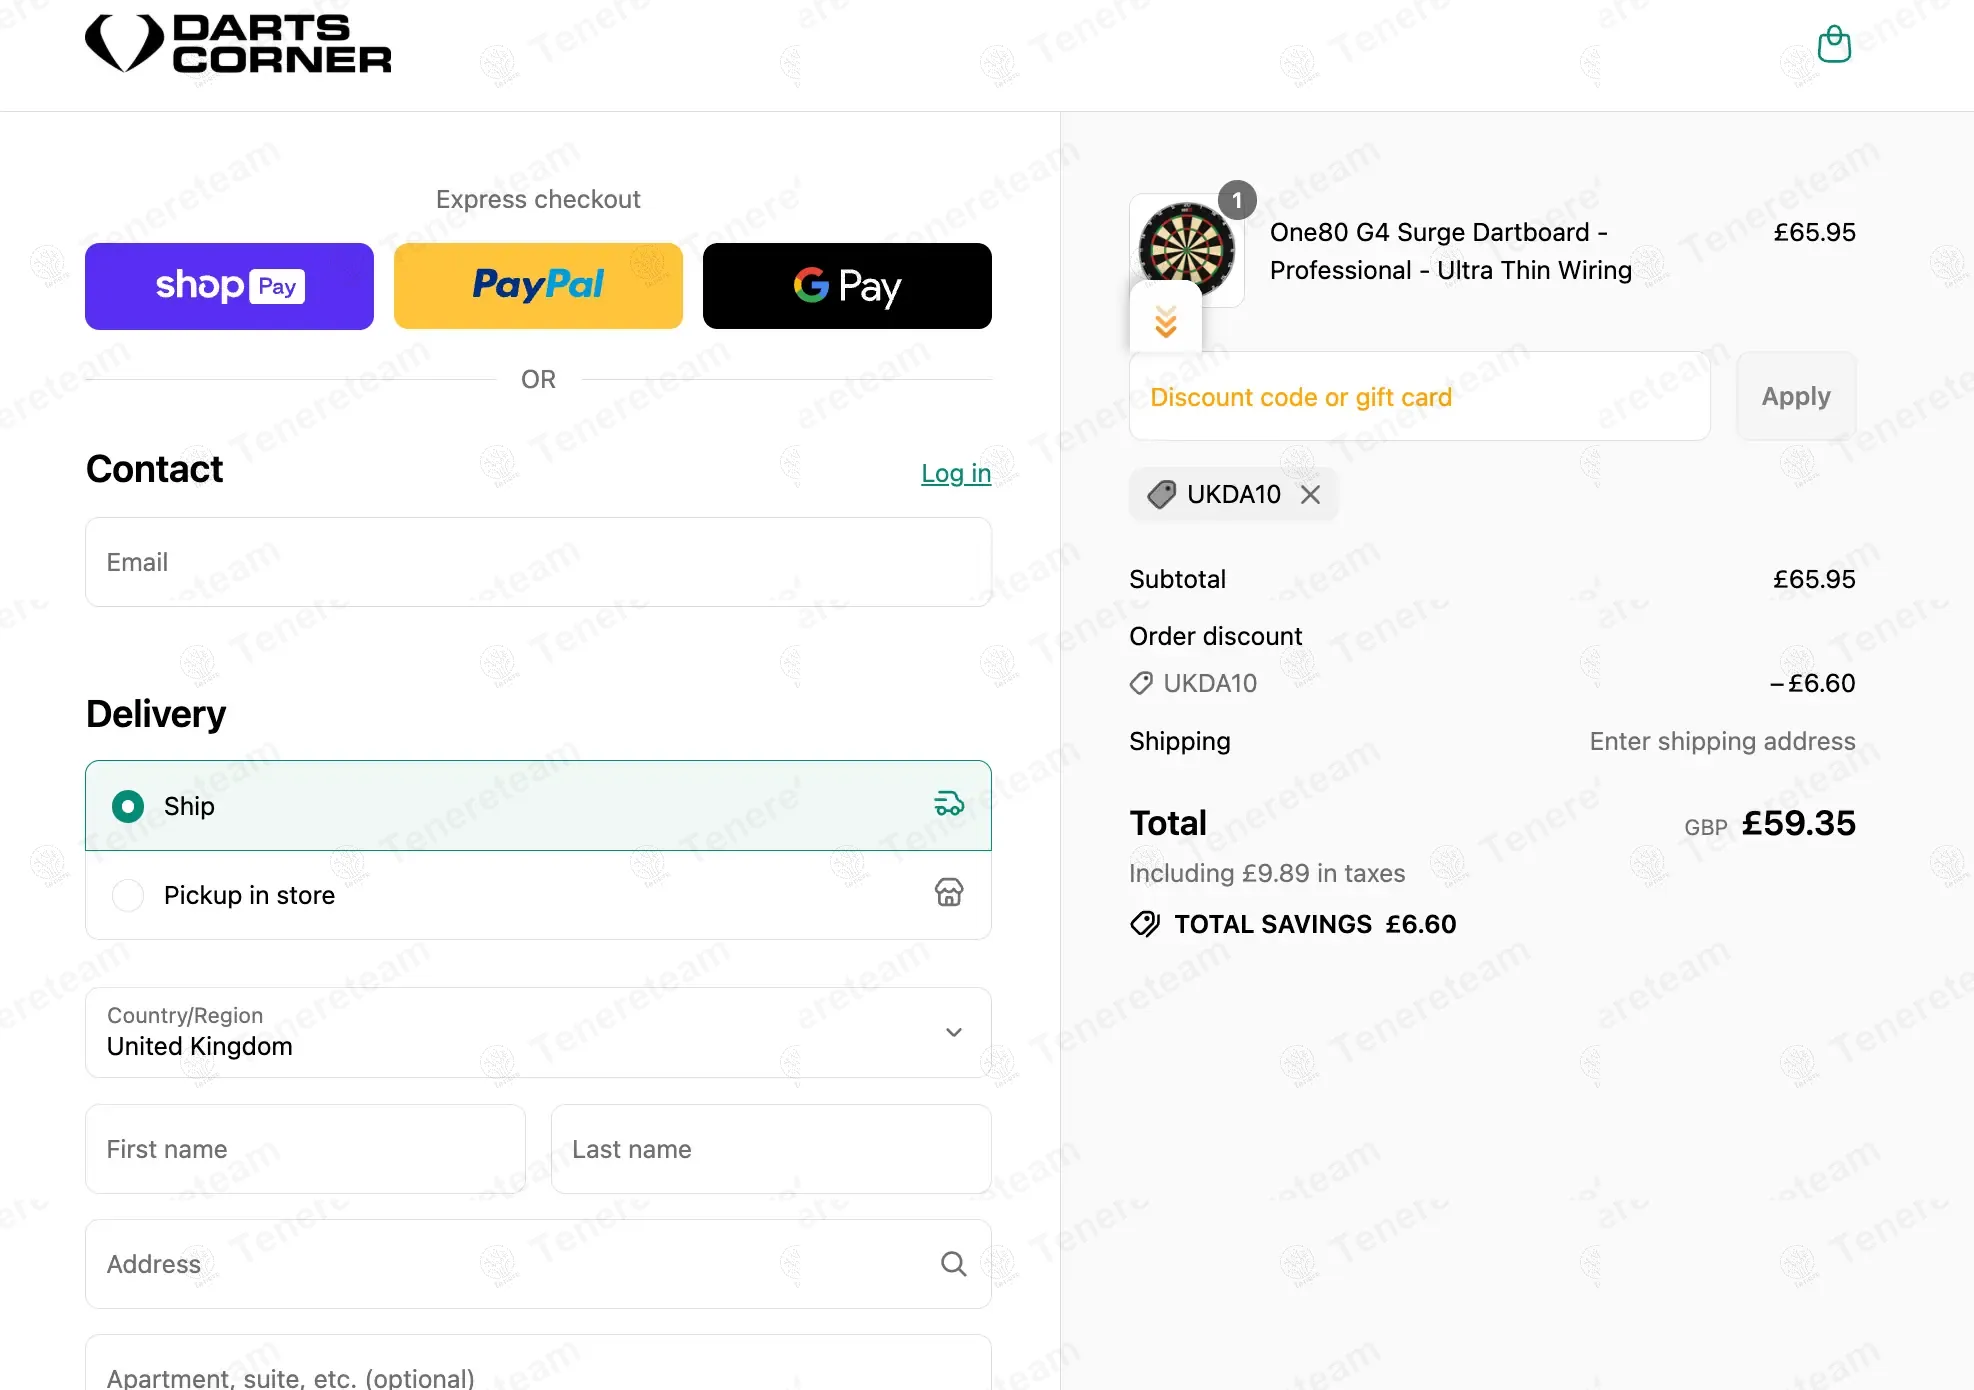Check out with Google Pay

click(847, 286)
